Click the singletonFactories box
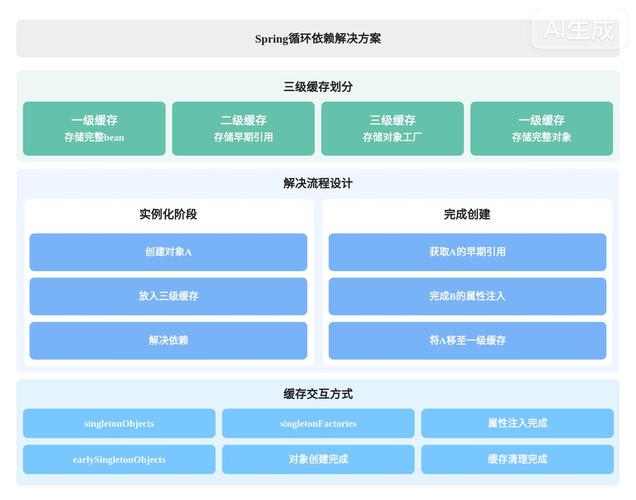 [x=318, y=423]
